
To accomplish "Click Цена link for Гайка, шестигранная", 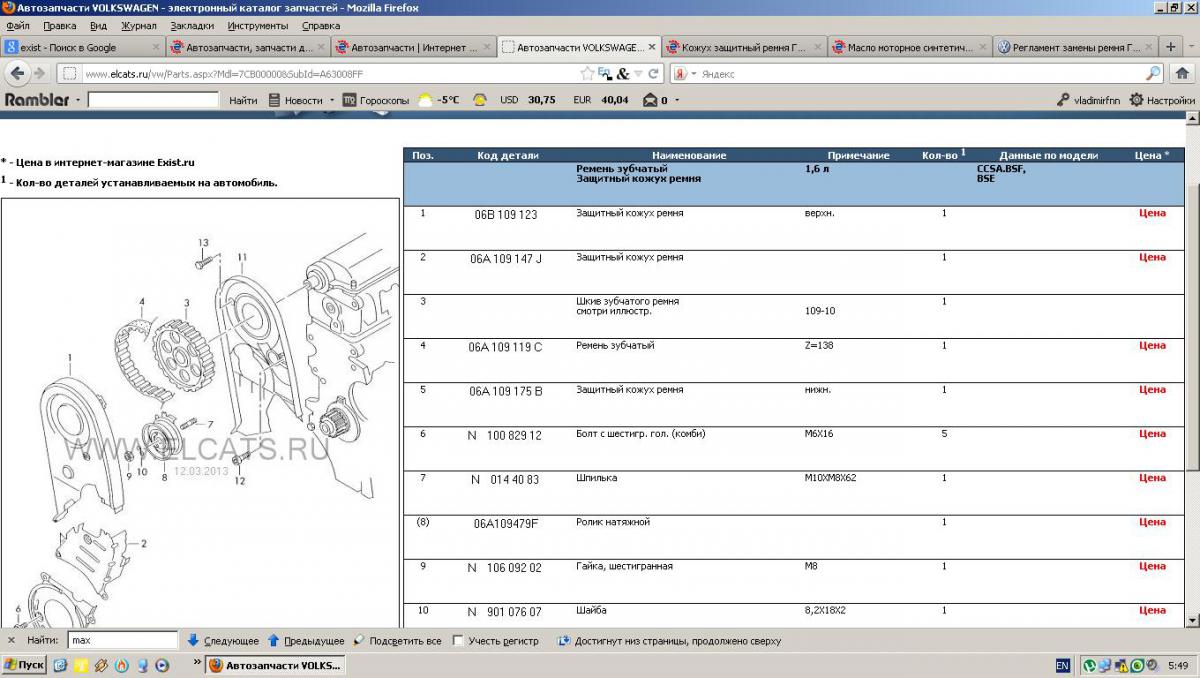I will pyautogui.click(x=1152, y=565).
